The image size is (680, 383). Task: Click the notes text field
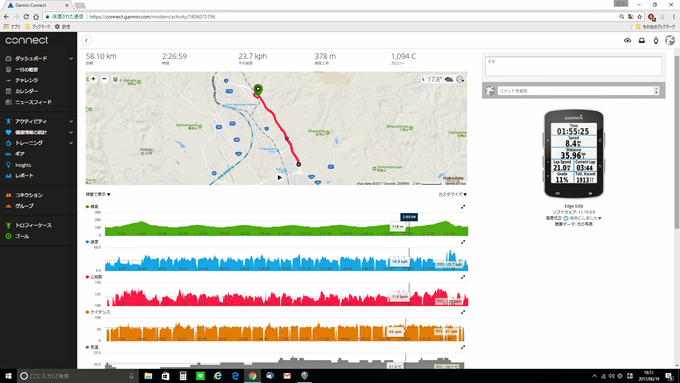(573, 66)
